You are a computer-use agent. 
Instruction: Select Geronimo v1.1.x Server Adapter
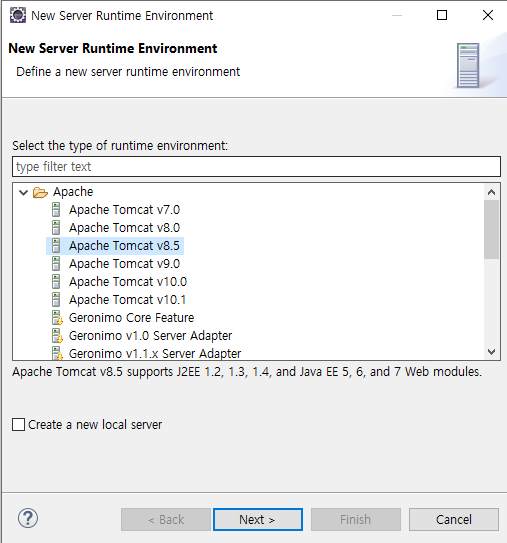[x=155, y=354]
